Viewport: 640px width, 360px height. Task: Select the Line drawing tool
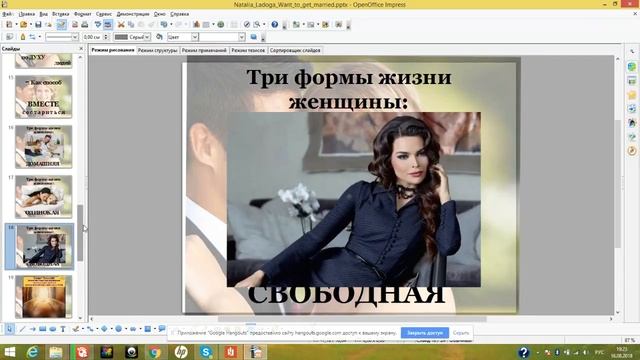click(x=22, y=329)
